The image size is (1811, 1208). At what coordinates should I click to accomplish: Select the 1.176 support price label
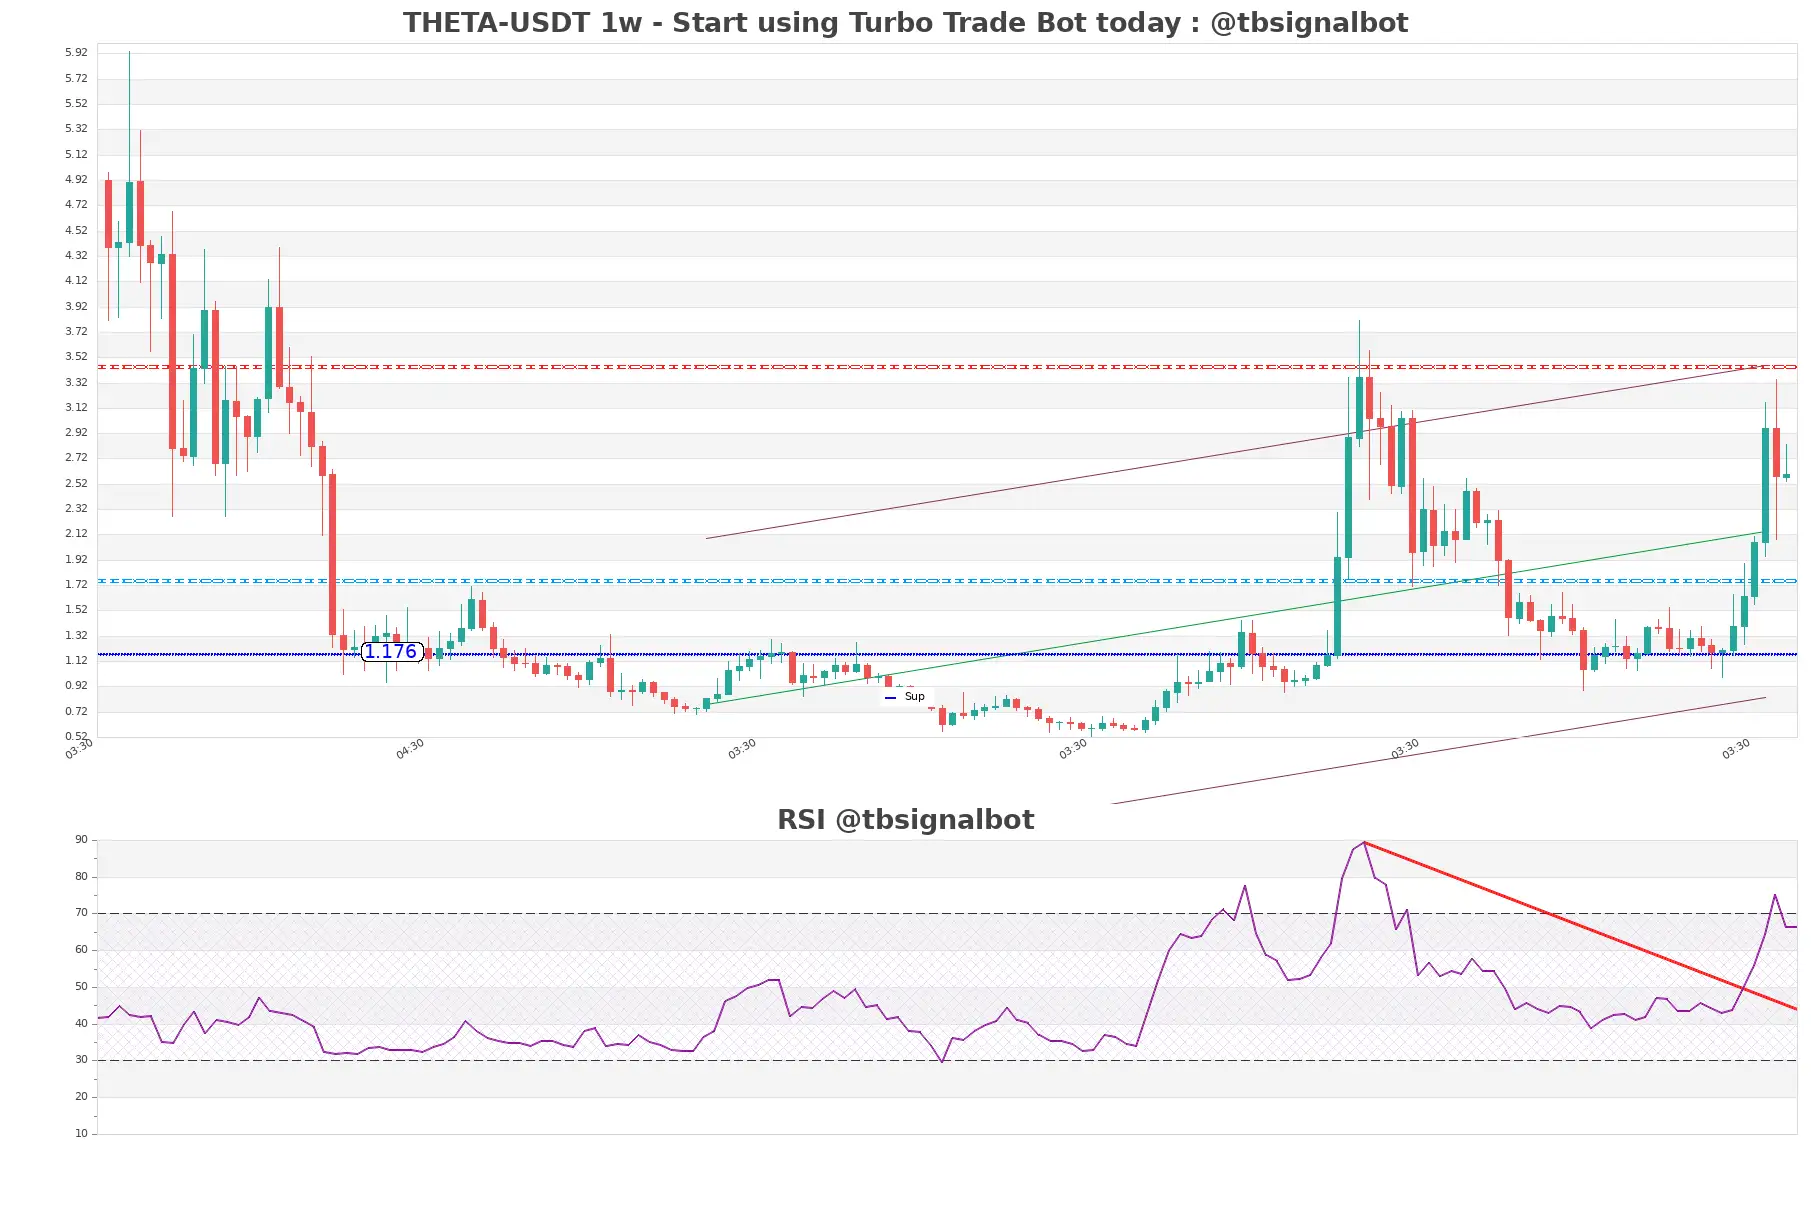click(x=391, y=652)
